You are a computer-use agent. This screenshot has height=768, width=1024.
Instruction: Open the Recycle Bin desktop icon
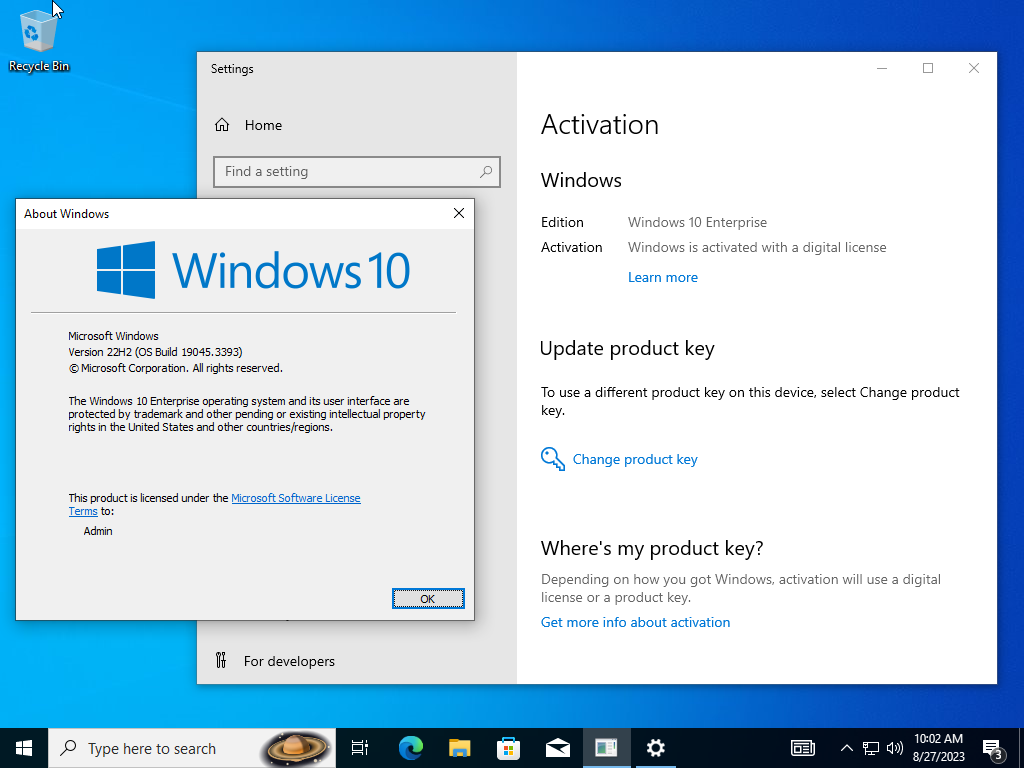(39, 40)
